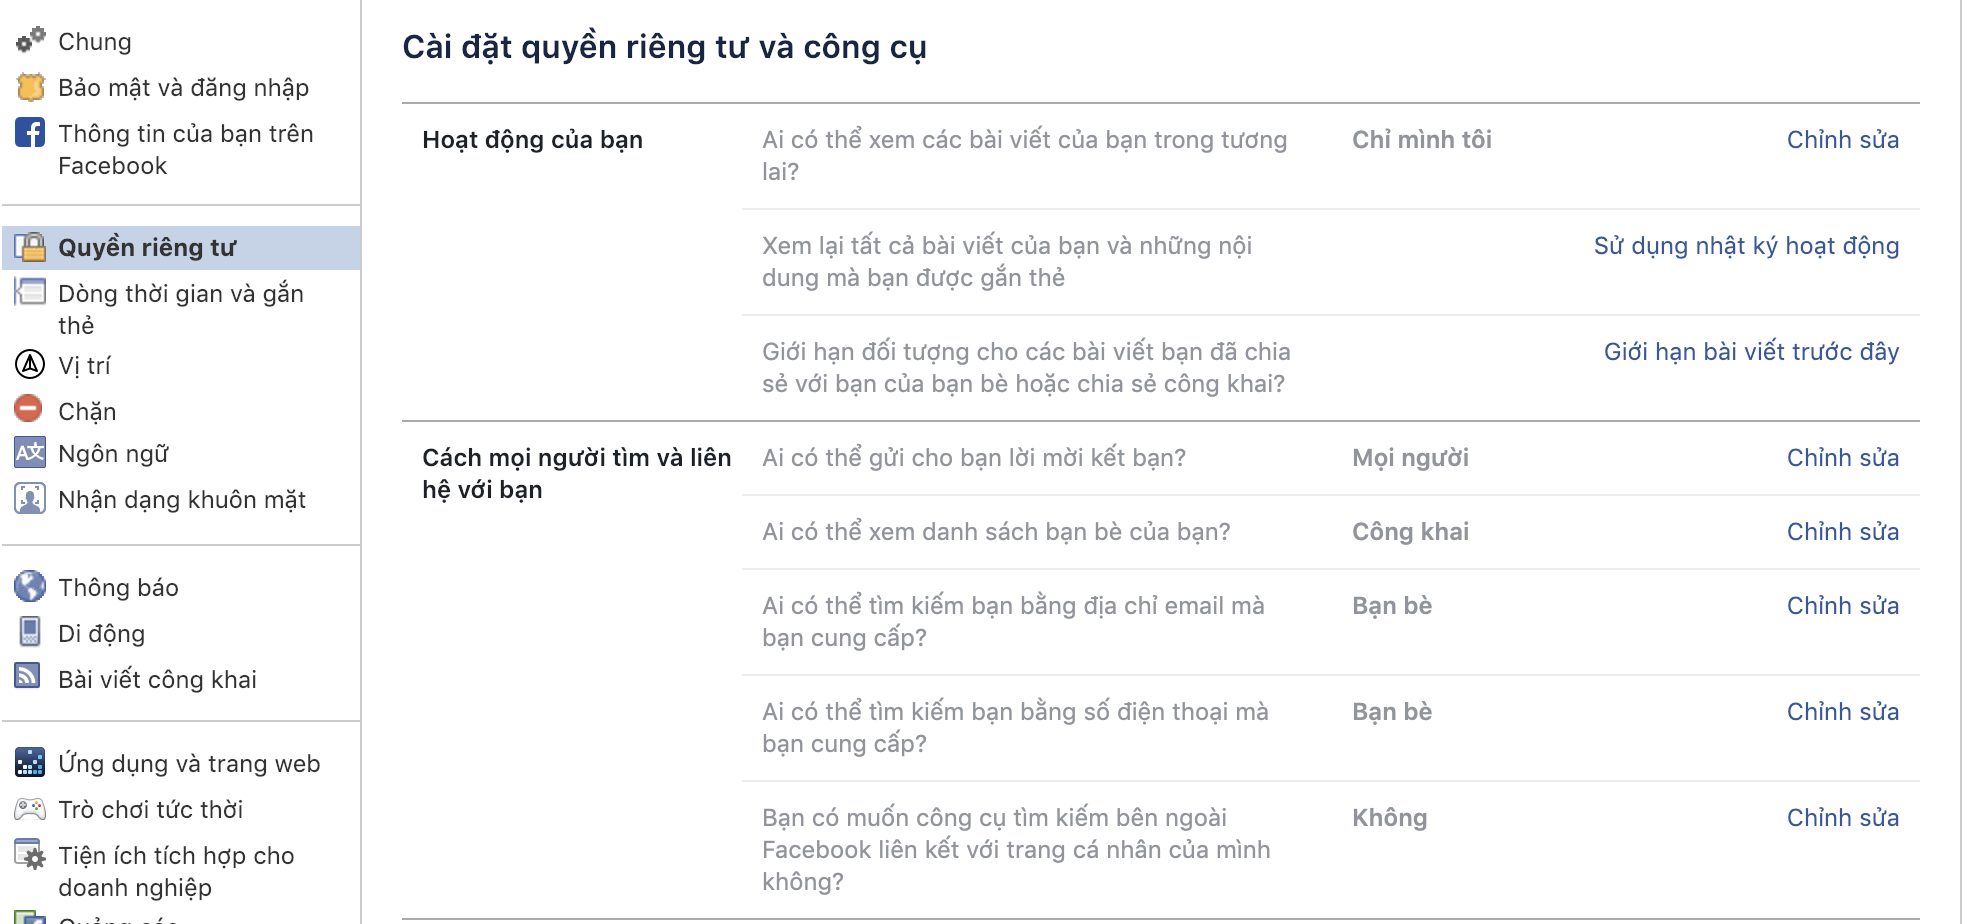Viewport: 1970px width, 924px height.
Task: Click the globe icon next to Thông báo
Action: 30,586
